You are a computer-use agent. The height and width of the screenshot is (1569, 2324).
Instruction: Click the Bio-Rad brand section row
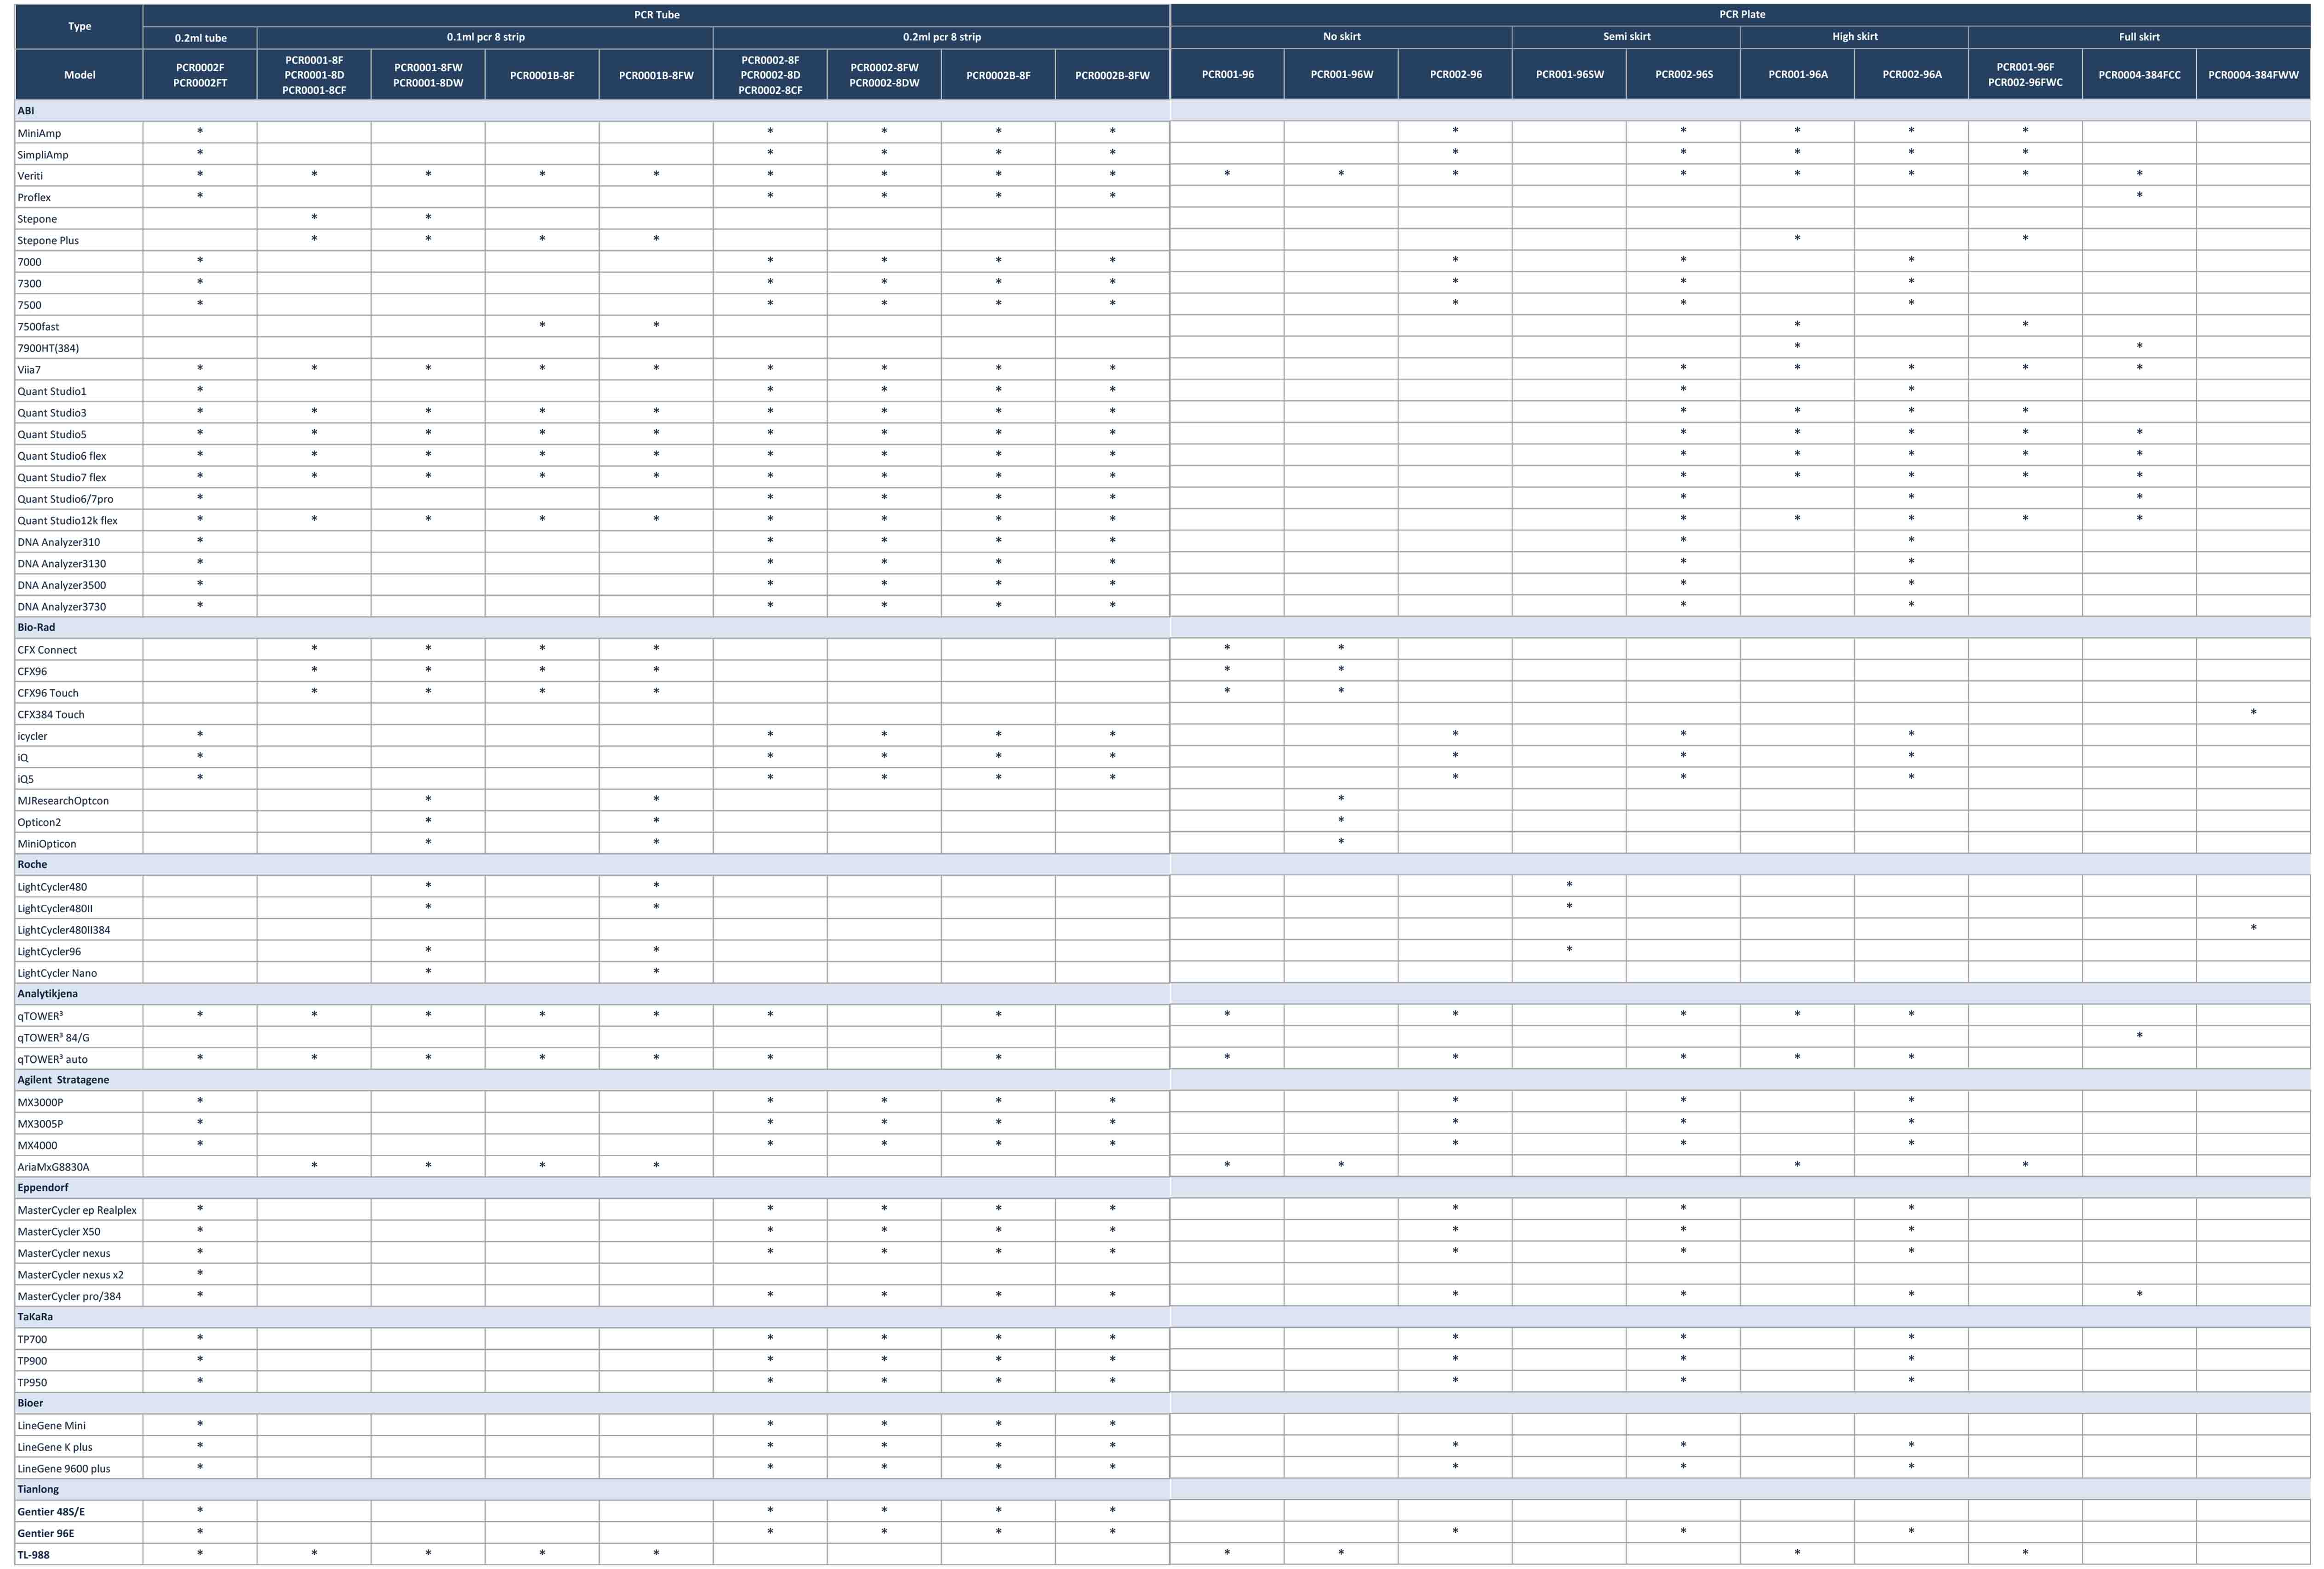point(1162,627)
